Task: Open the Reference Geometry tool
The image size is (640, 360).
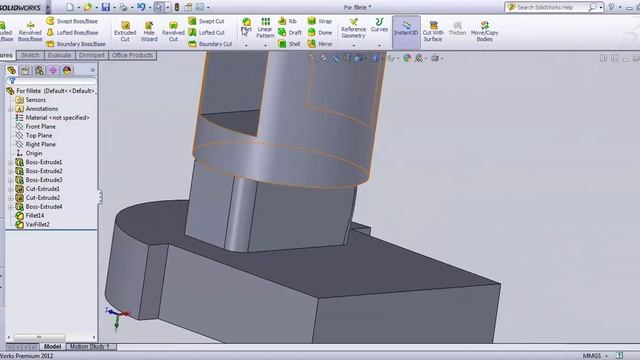Action: pyautogui.click(x=353, y=28)
